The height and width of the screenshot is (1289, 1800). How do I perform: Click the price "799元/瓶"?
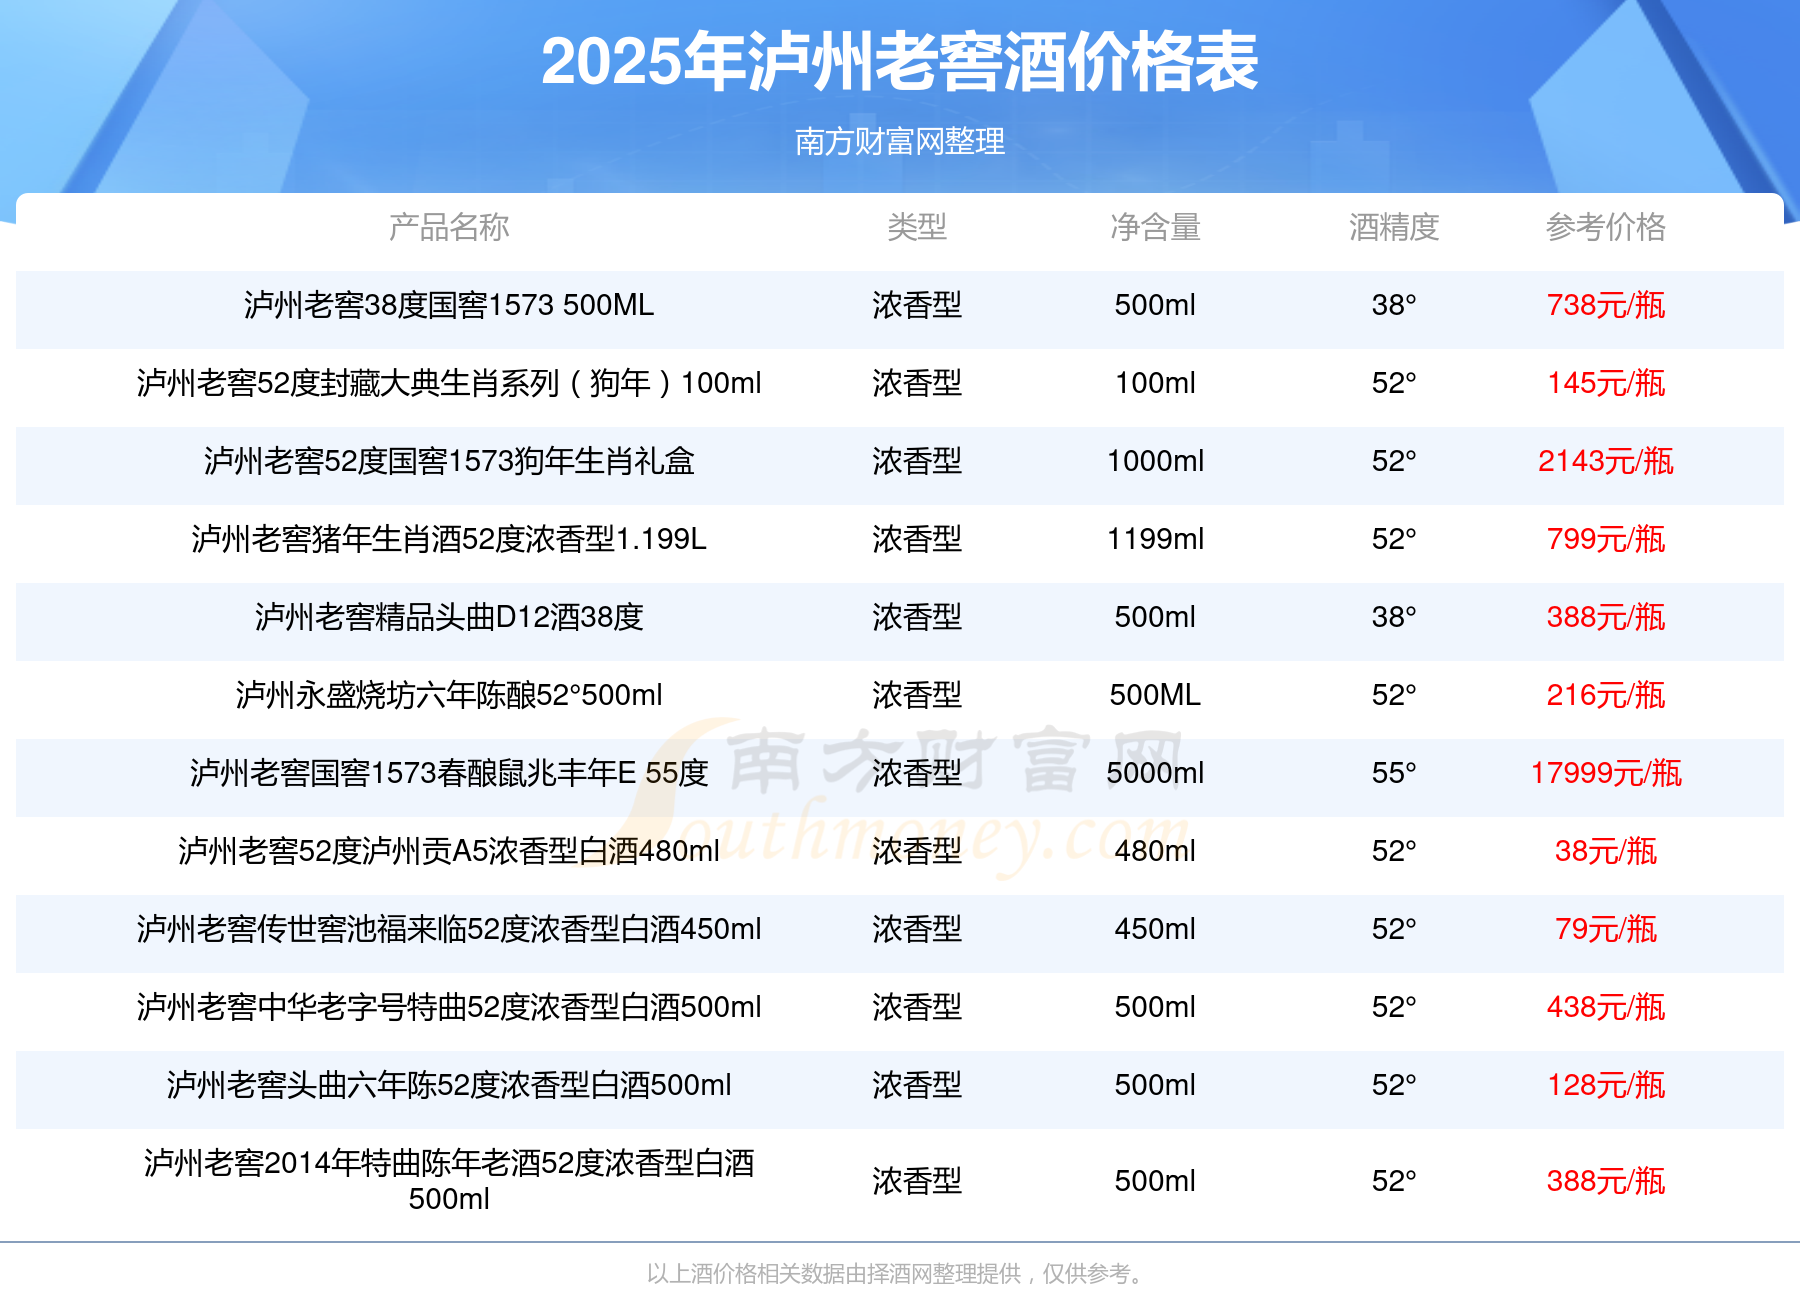coord(1606,539)
